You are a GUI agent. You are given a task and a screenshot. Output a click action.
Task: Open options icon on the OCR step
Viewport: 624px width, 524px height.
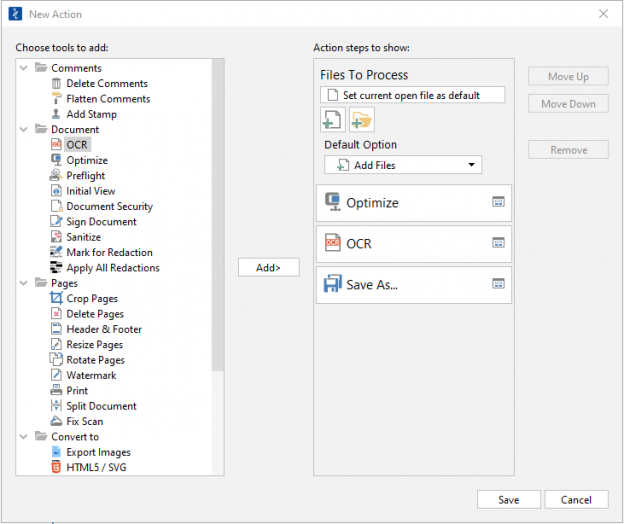coord(497,243)
